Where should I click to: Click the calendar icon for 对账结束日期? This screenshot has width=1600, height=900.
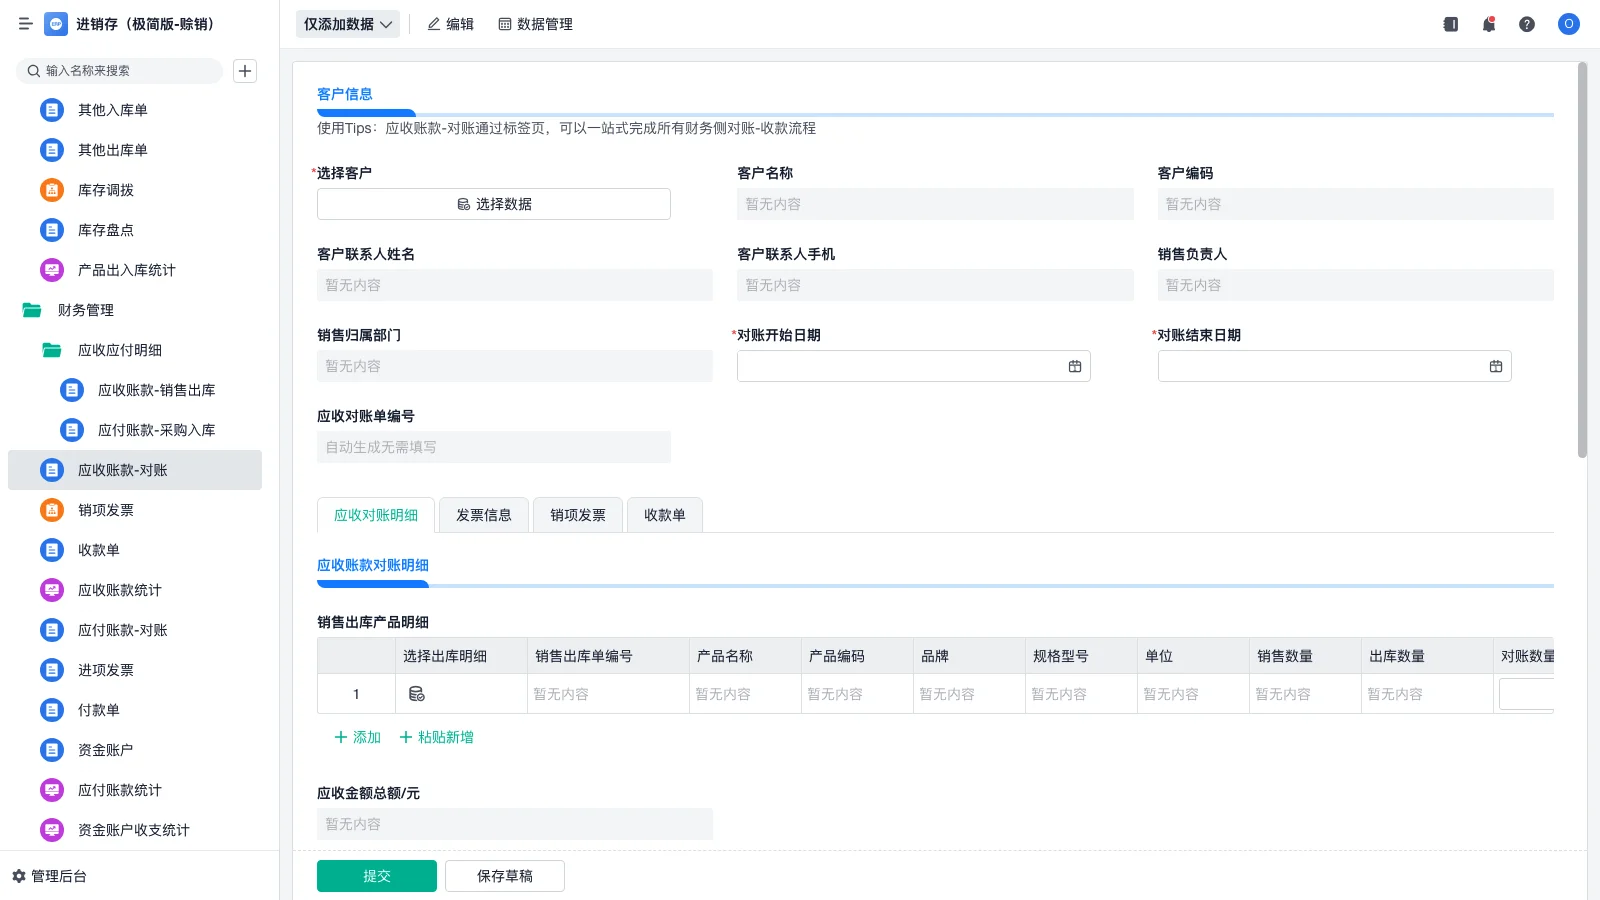click(x=1496, y=366)
